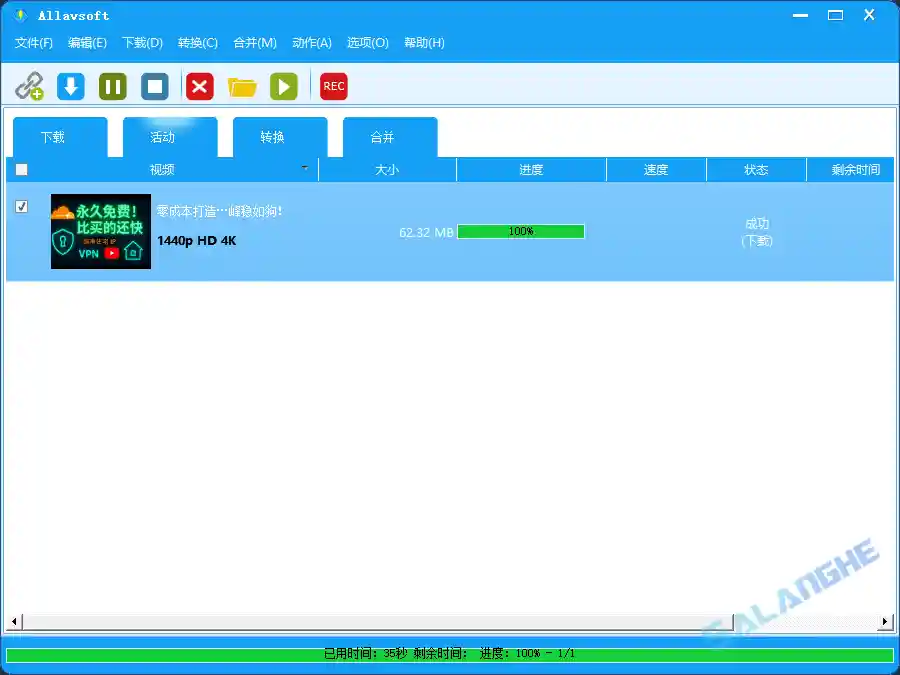Open the download folder icon
Viewport: 900px width, 675px height.
point(242,86)
